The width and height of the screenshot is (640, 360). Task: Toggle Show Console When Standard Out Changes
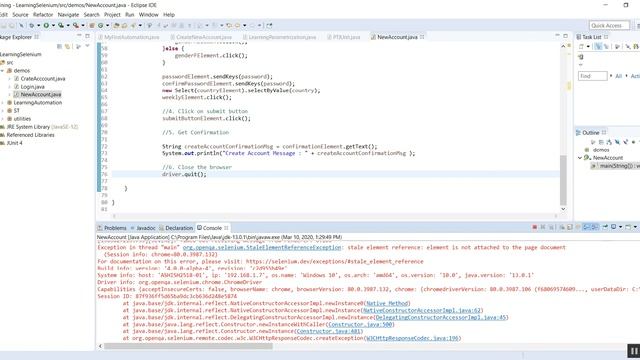click(x=586, y=227)
